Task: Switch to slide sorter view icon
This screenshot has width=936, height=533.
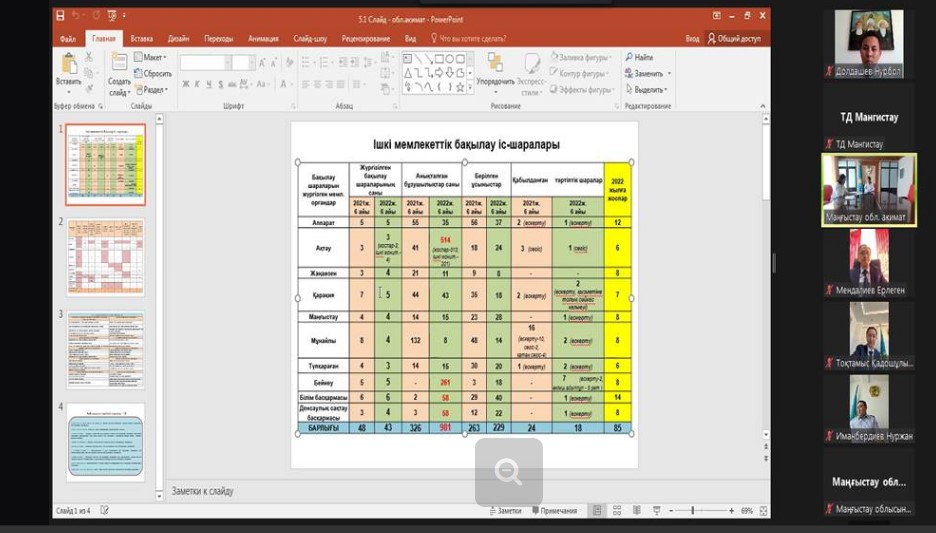Action: 617,510
